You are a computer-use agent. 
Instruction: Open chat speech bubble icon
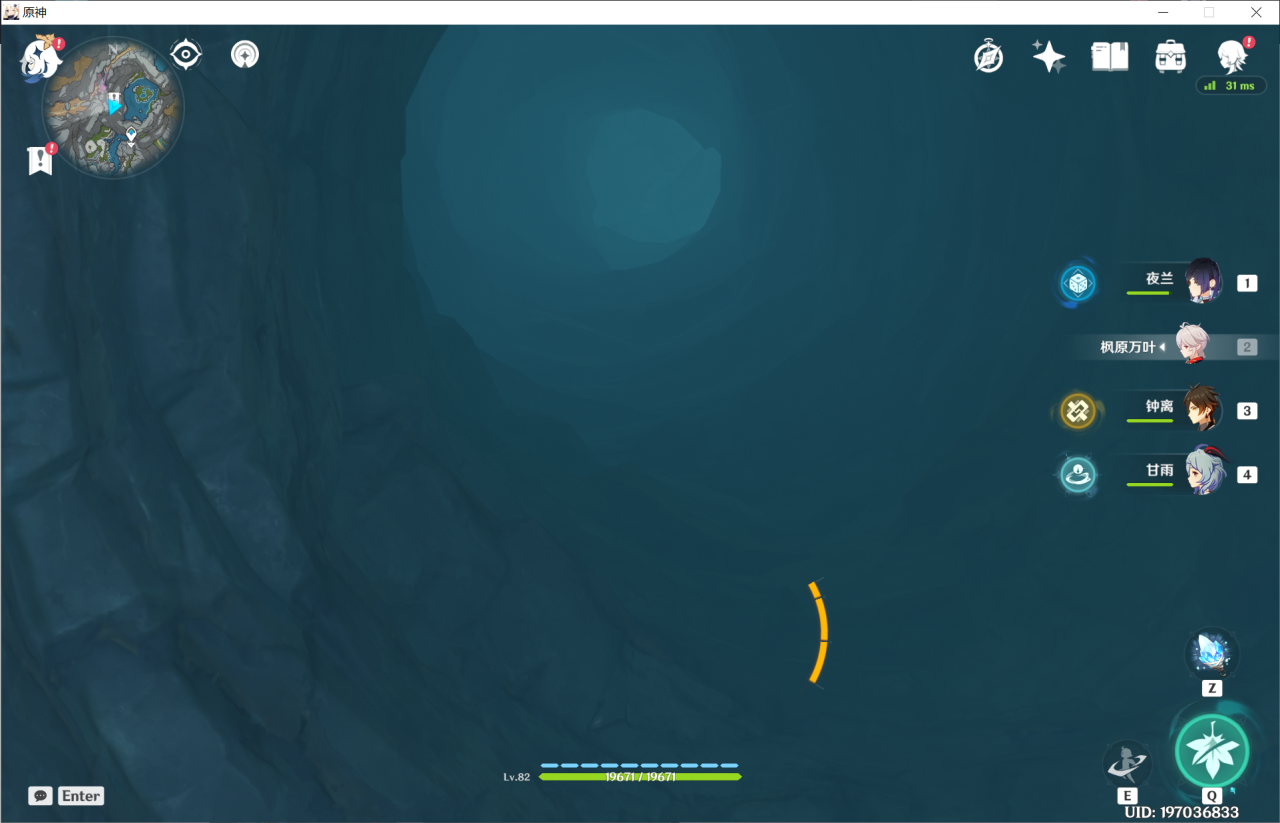point(40,796)
